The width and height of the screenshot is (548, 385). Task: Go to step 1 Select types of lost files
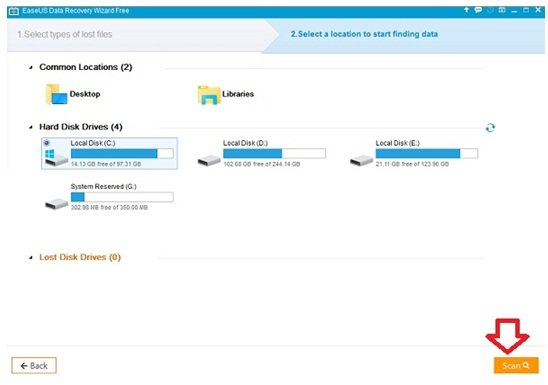[x=65, y=34]
